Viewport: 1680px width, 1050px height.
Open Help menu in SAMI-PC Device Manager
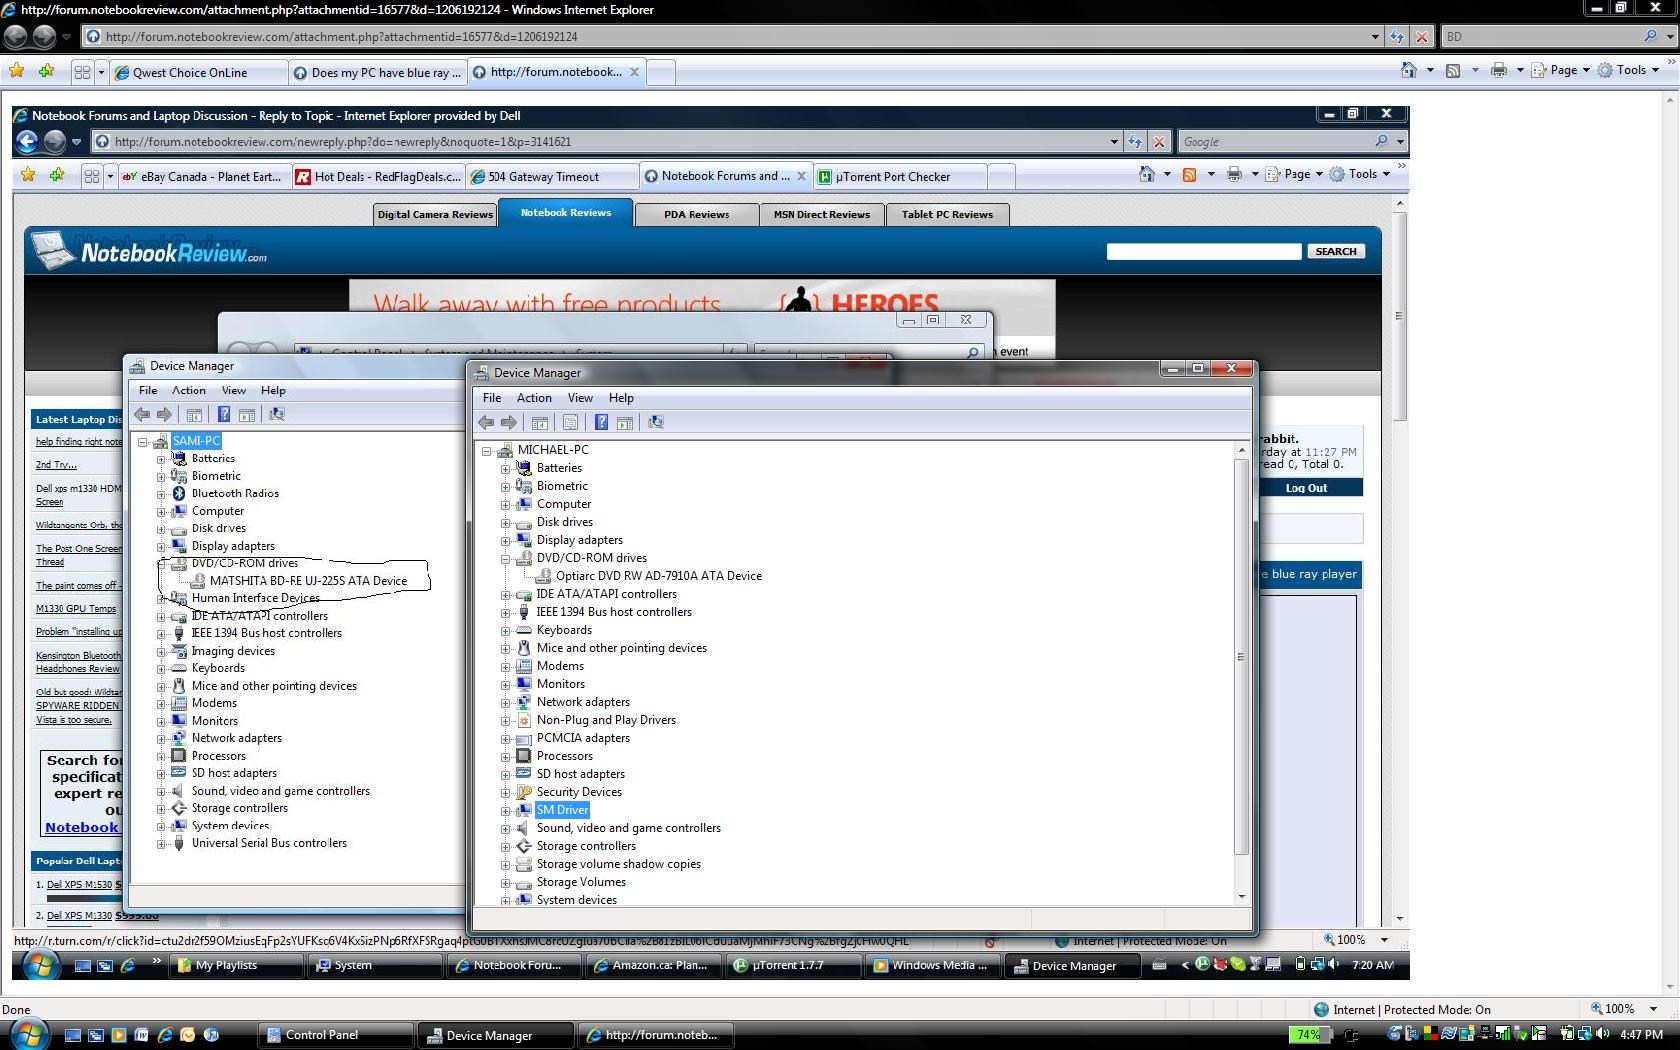pyautogui.click(x=273, y=391)
